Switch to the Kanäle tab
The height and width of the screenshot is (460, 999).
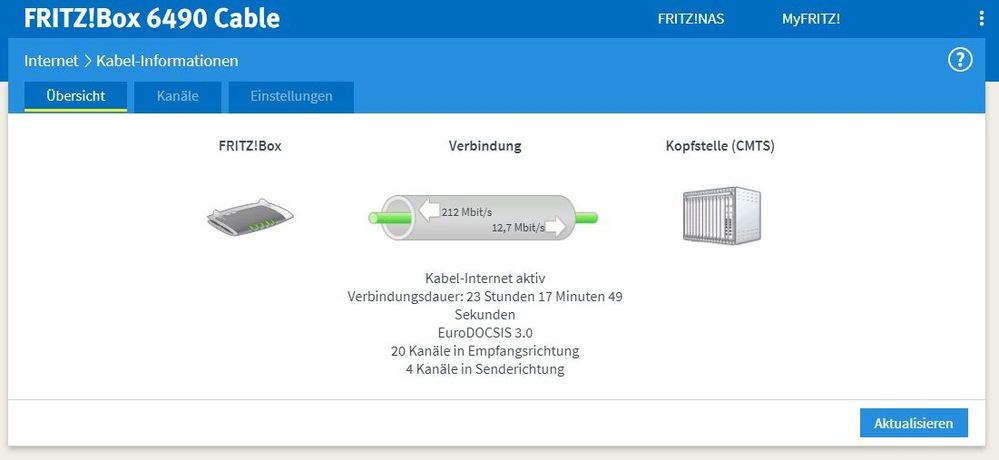point(178,97)
